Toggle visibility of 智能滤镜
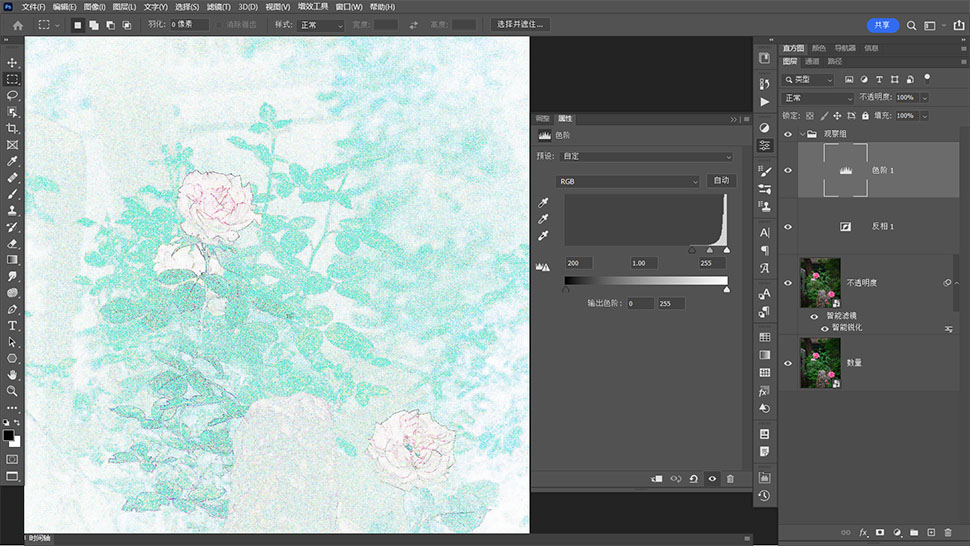970x546 pixels. [814, 317]
